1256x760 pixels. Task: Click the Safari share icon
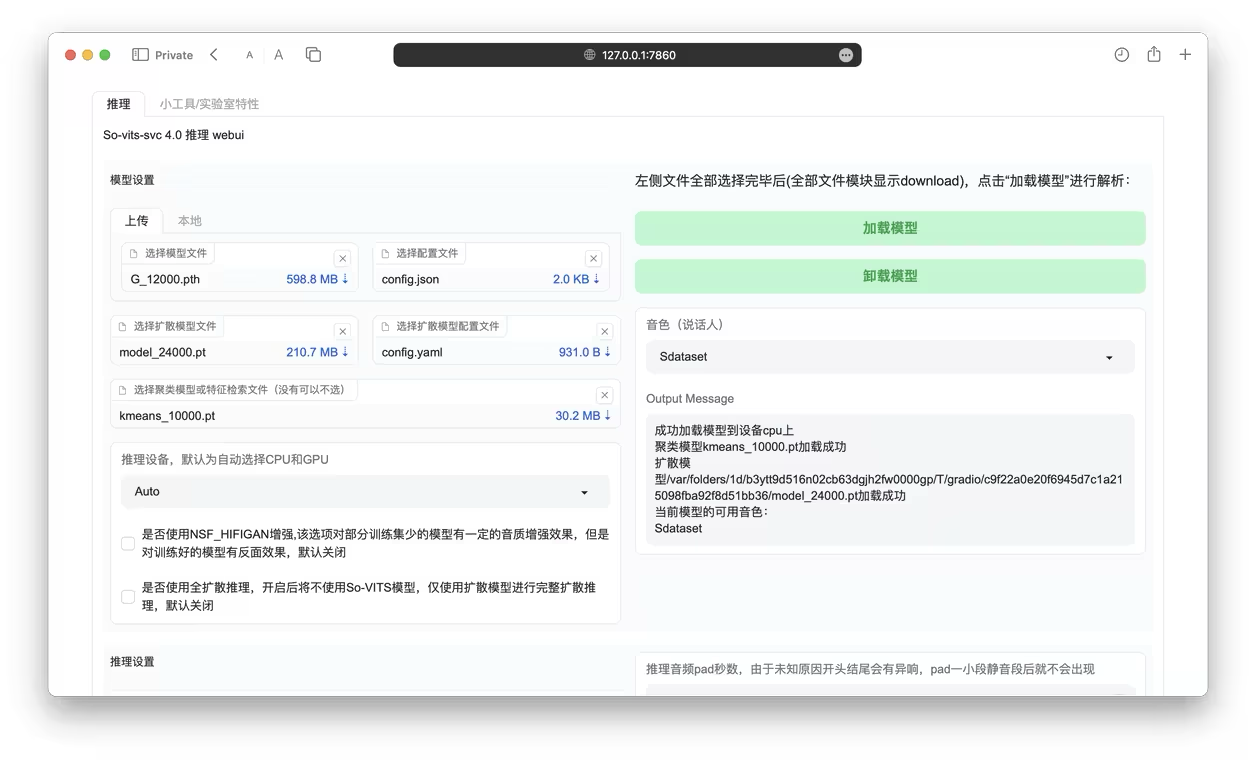tap(1154, 55)
